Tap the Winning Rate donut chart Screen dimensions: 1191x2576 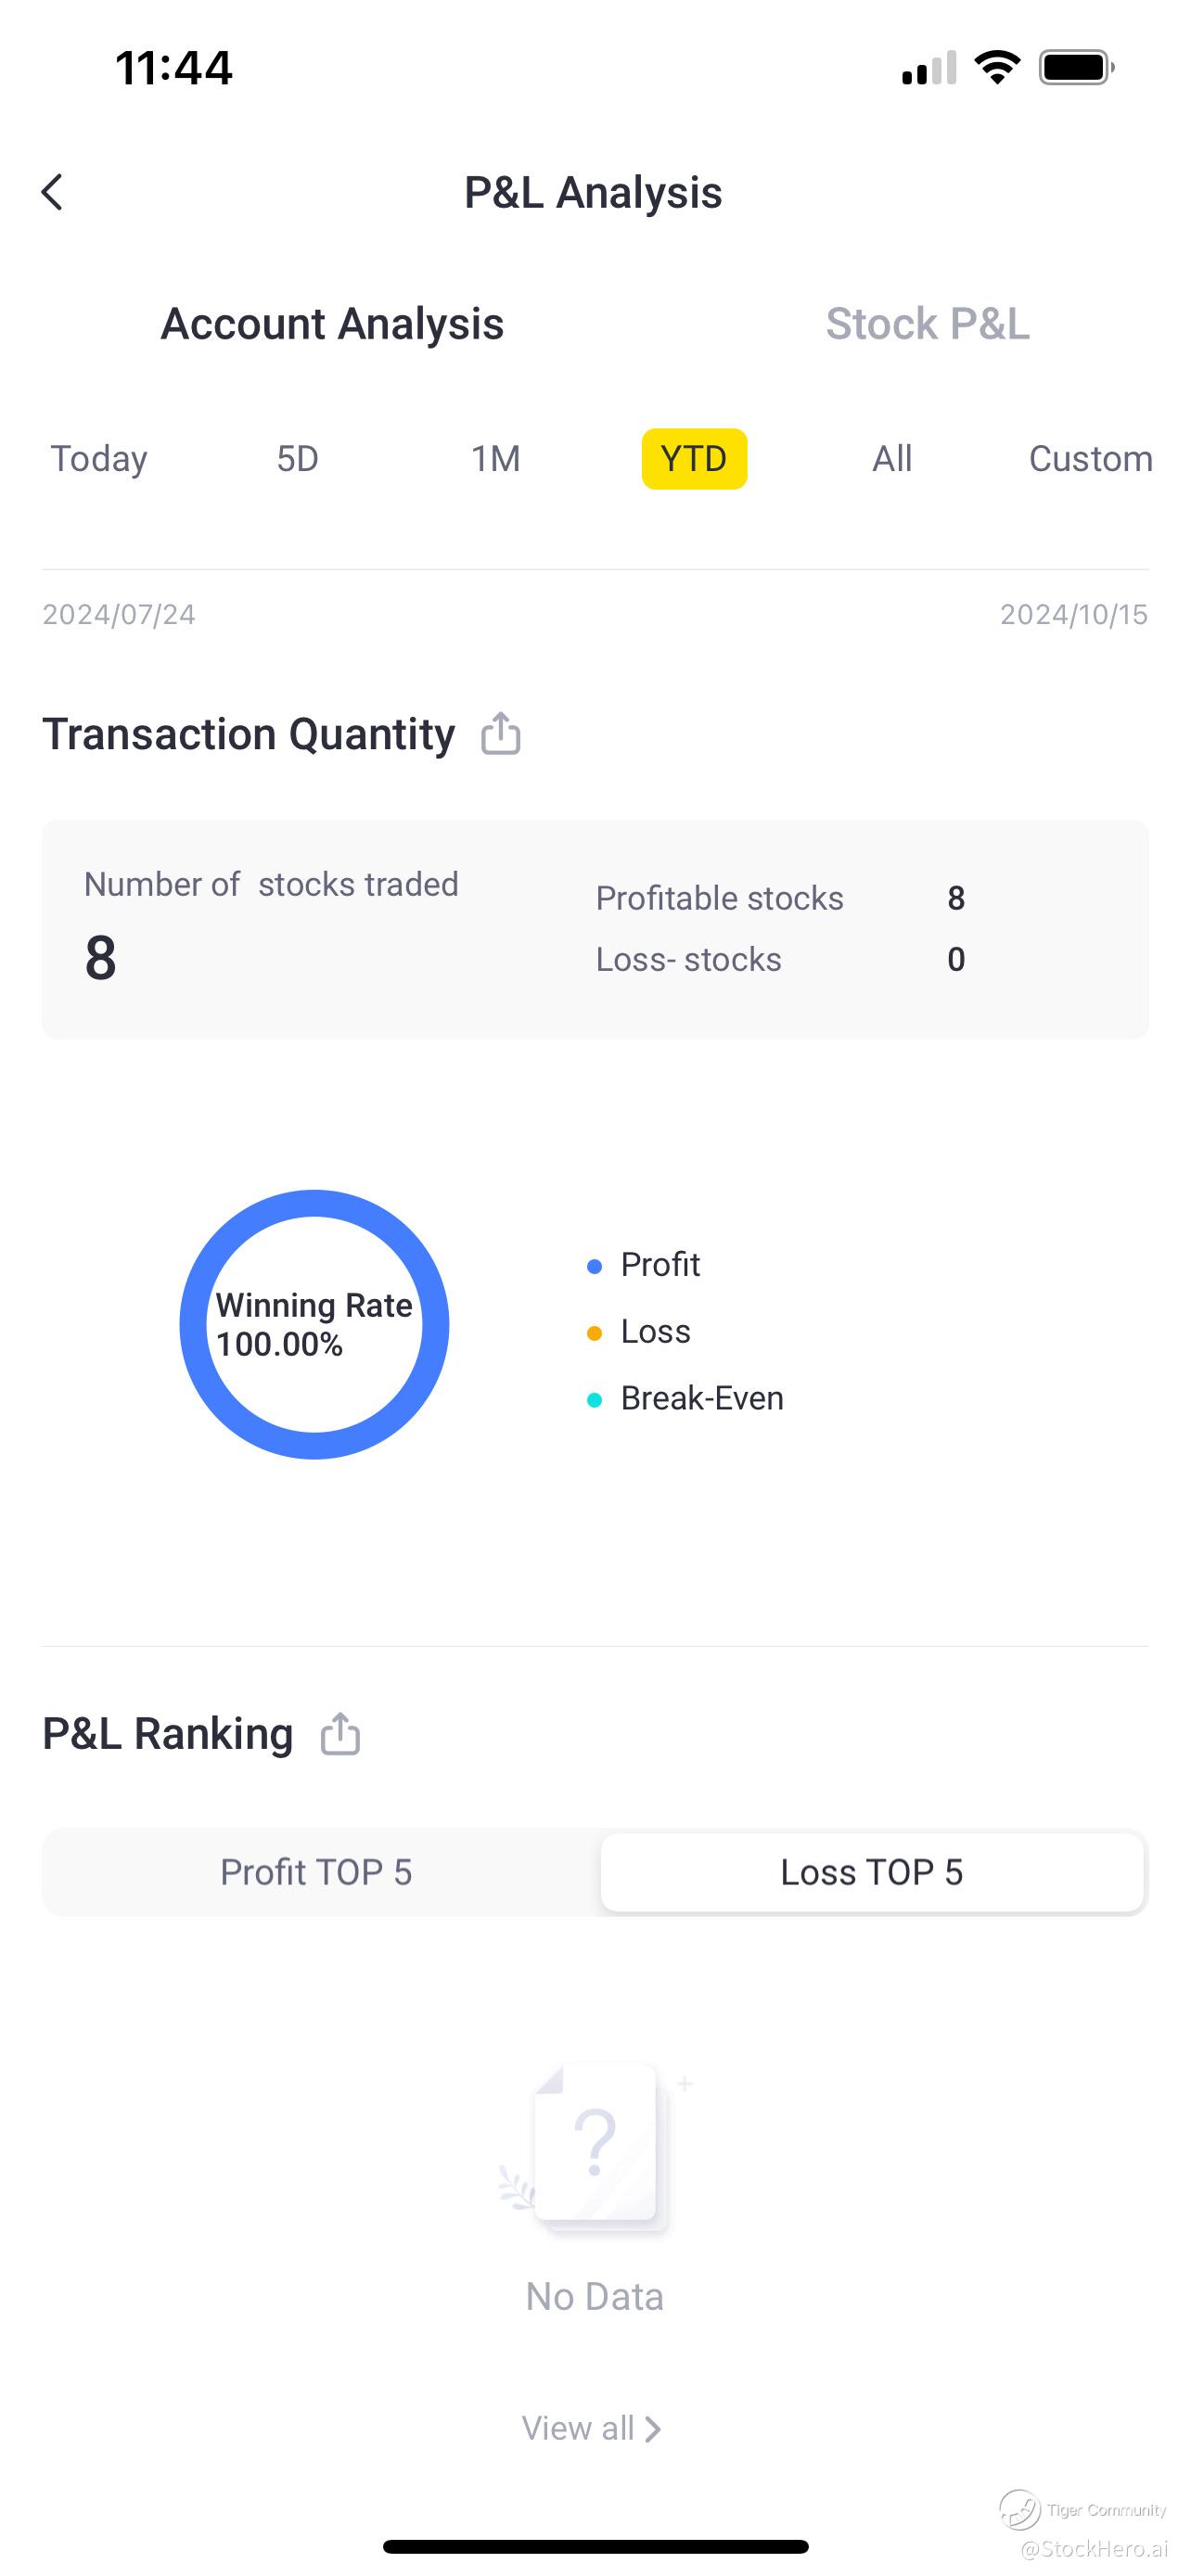[x=314, y=1324]
